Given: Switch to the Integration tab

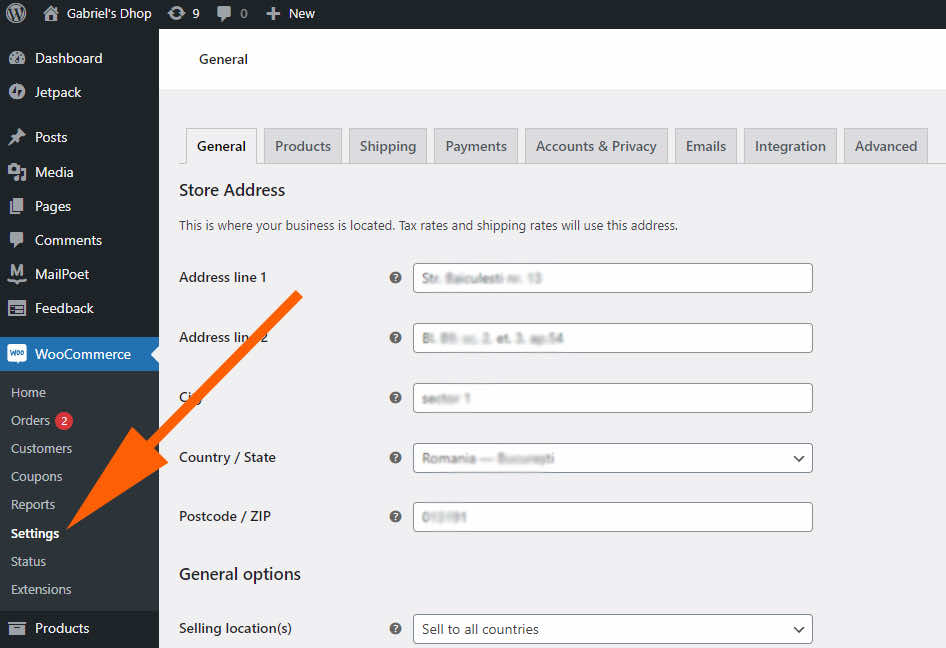Looking at the screenshot, I should tap(790, 146).
